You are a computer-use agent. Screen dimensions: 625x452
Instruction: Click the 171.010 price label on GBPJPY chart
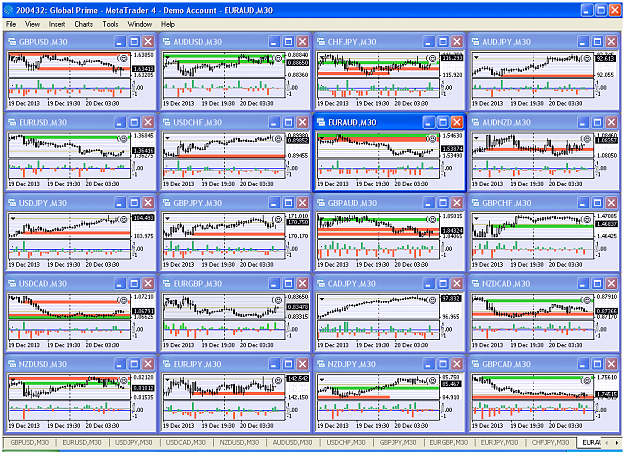(298, 216)
